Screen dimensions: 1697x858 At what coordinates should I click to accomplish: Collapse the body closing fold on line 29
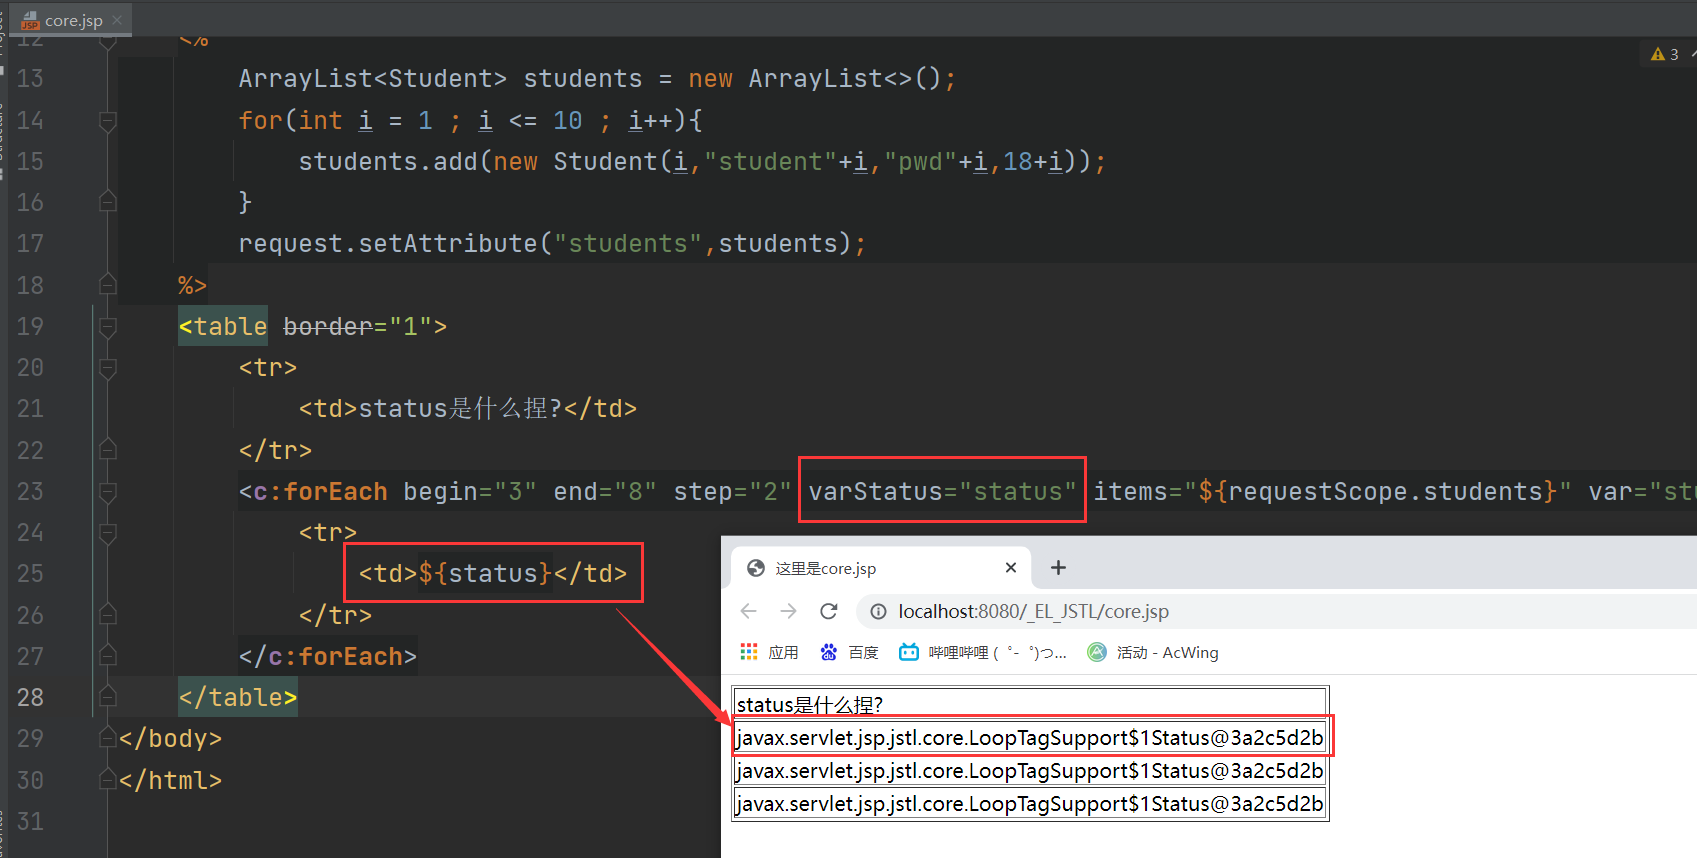108,738
